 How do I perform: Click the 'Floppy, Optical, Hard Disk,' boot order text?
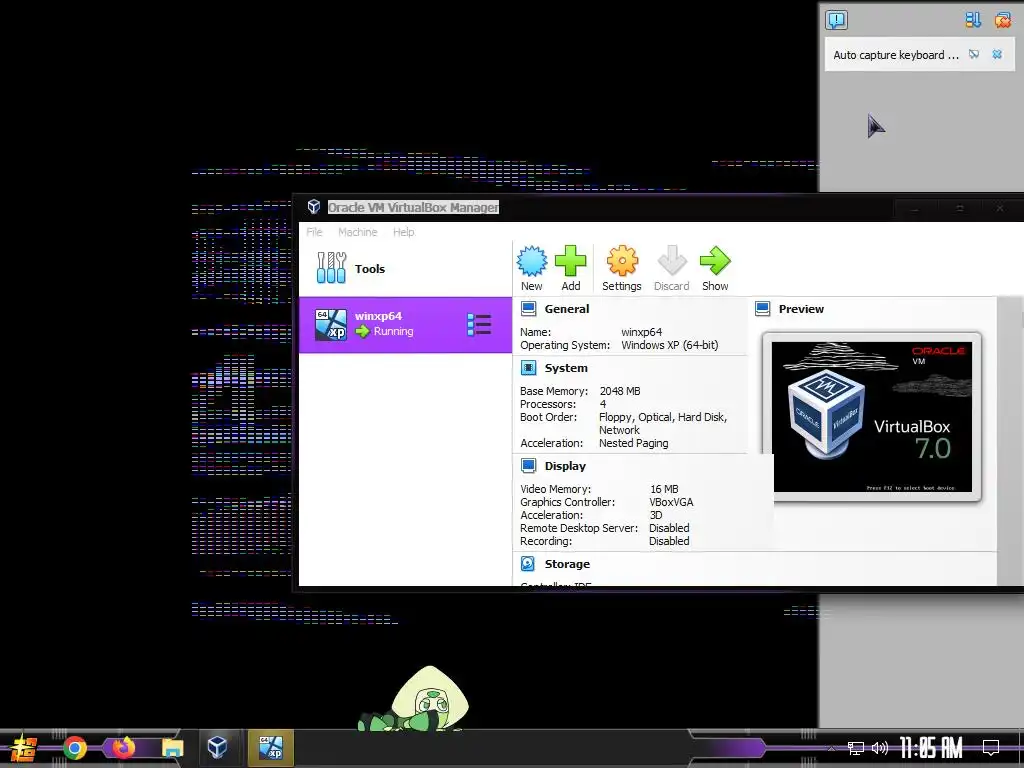tap(663, 417)
